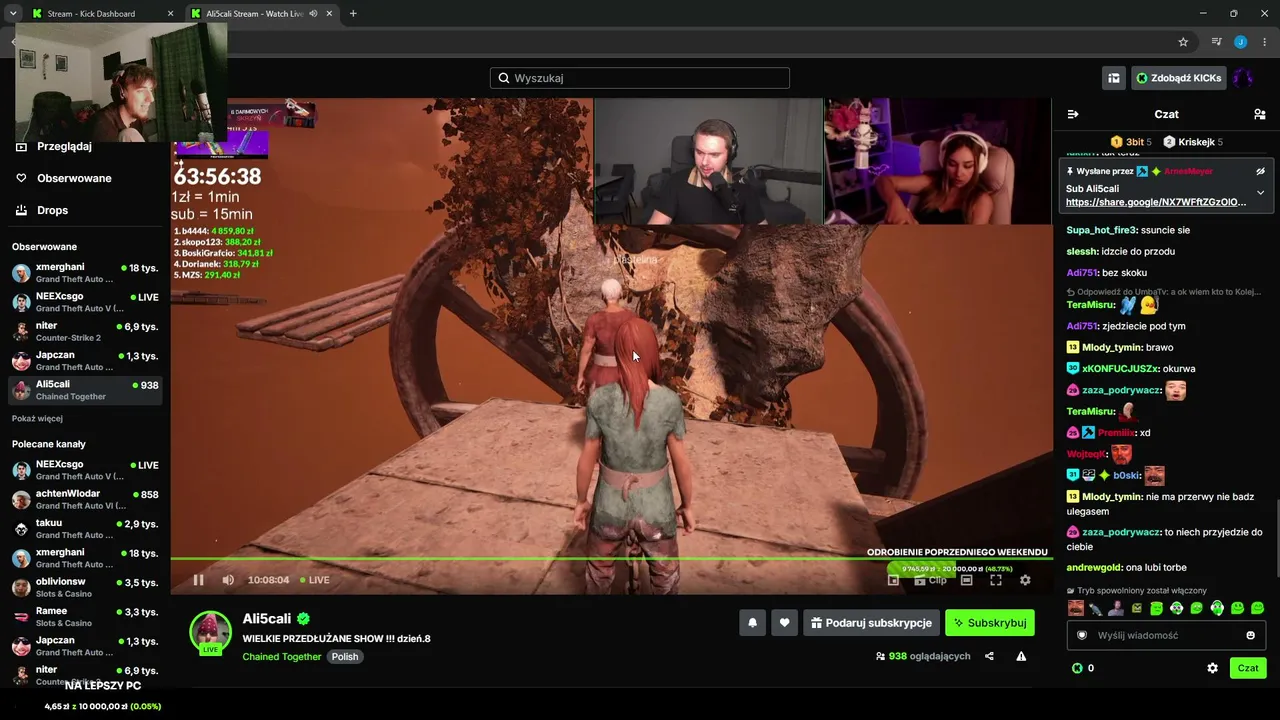
Task: Hide the pinned chat message
Action: [1260, 171]
